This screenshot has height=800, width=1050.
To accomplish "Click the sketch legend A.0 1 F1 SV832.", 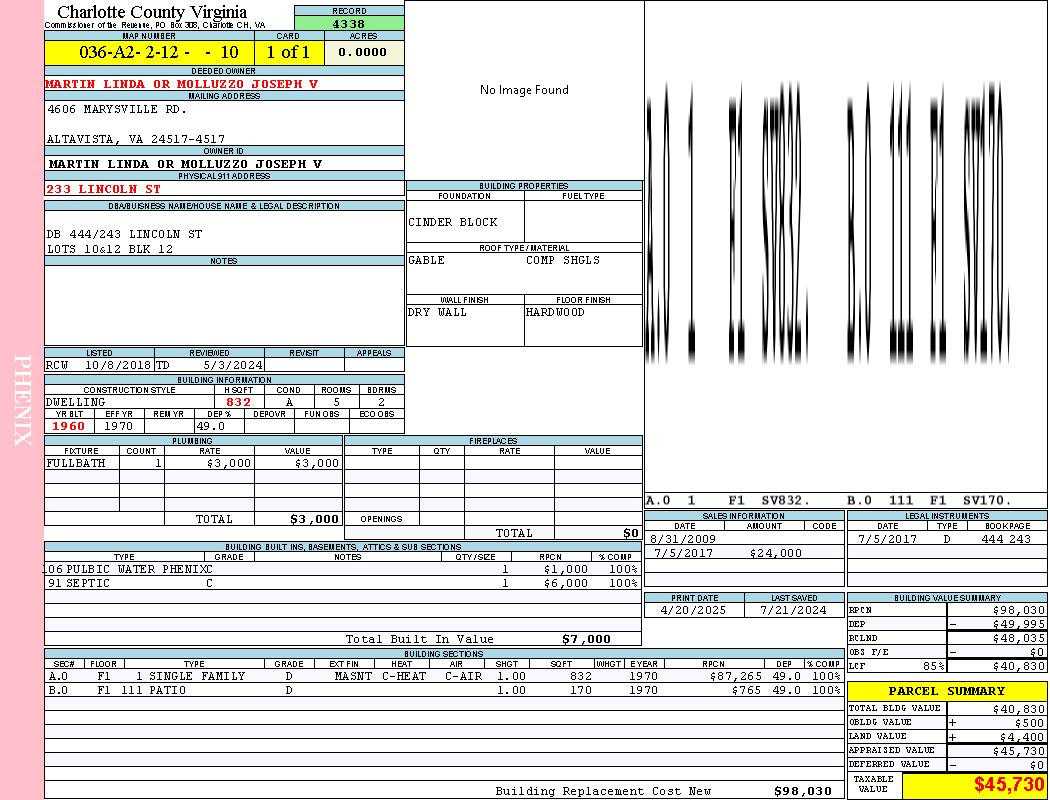I will pyautogui.click(x=728, y=500).
